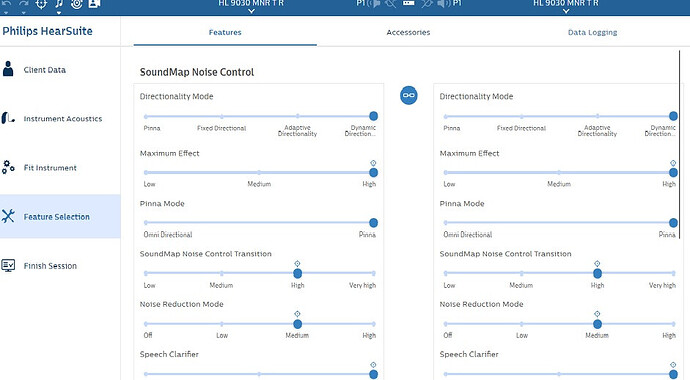Go to Fit Instrument label in sidebar
Image resolution: width=690 pixels, height=380 pixels.
click(50, 168)
